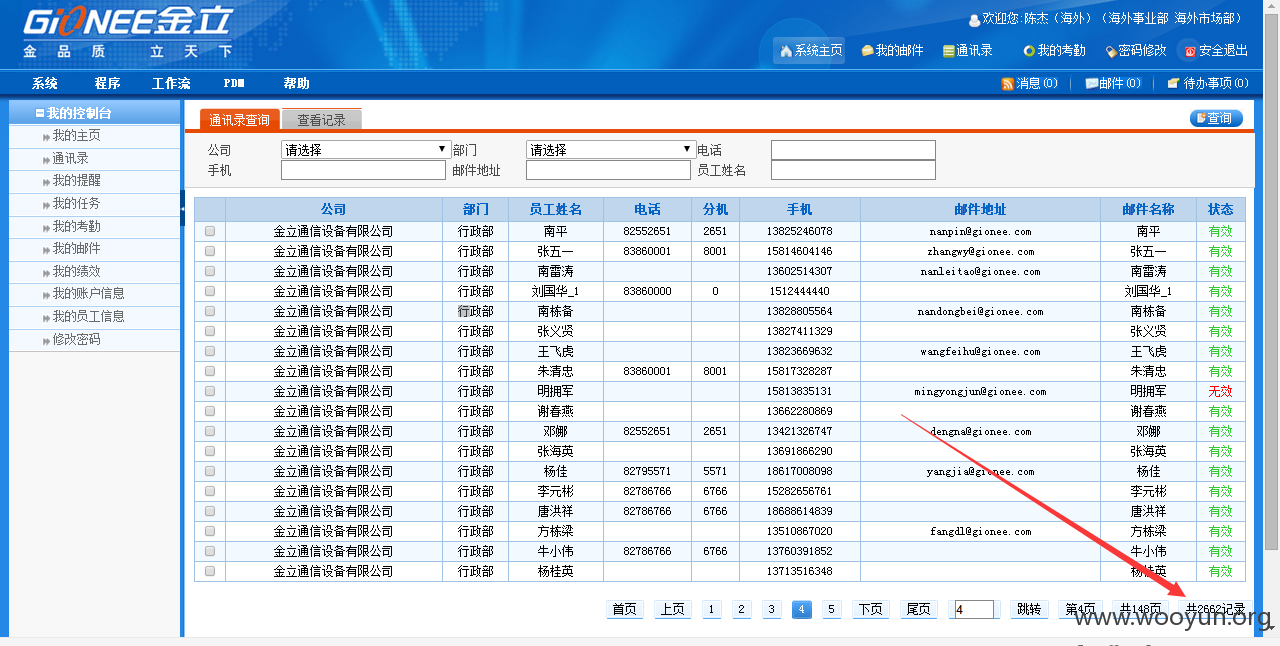The height and width of the screenshot is (646, 1280).
Task: Open the 工作流 menu
Action: [x=171, y=83]
